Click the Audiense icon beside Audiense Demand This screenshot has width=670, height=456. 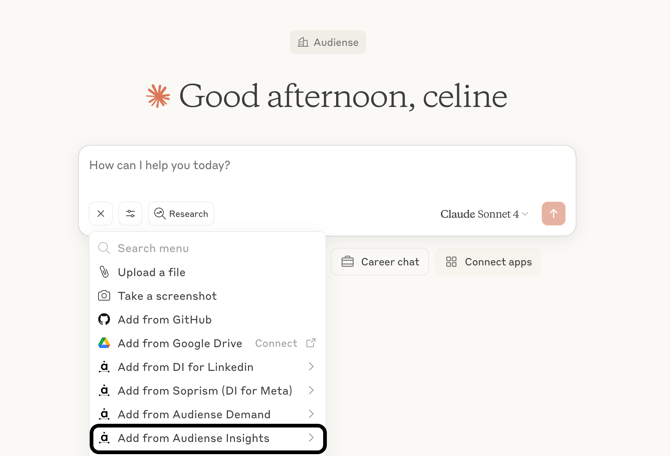104,414
